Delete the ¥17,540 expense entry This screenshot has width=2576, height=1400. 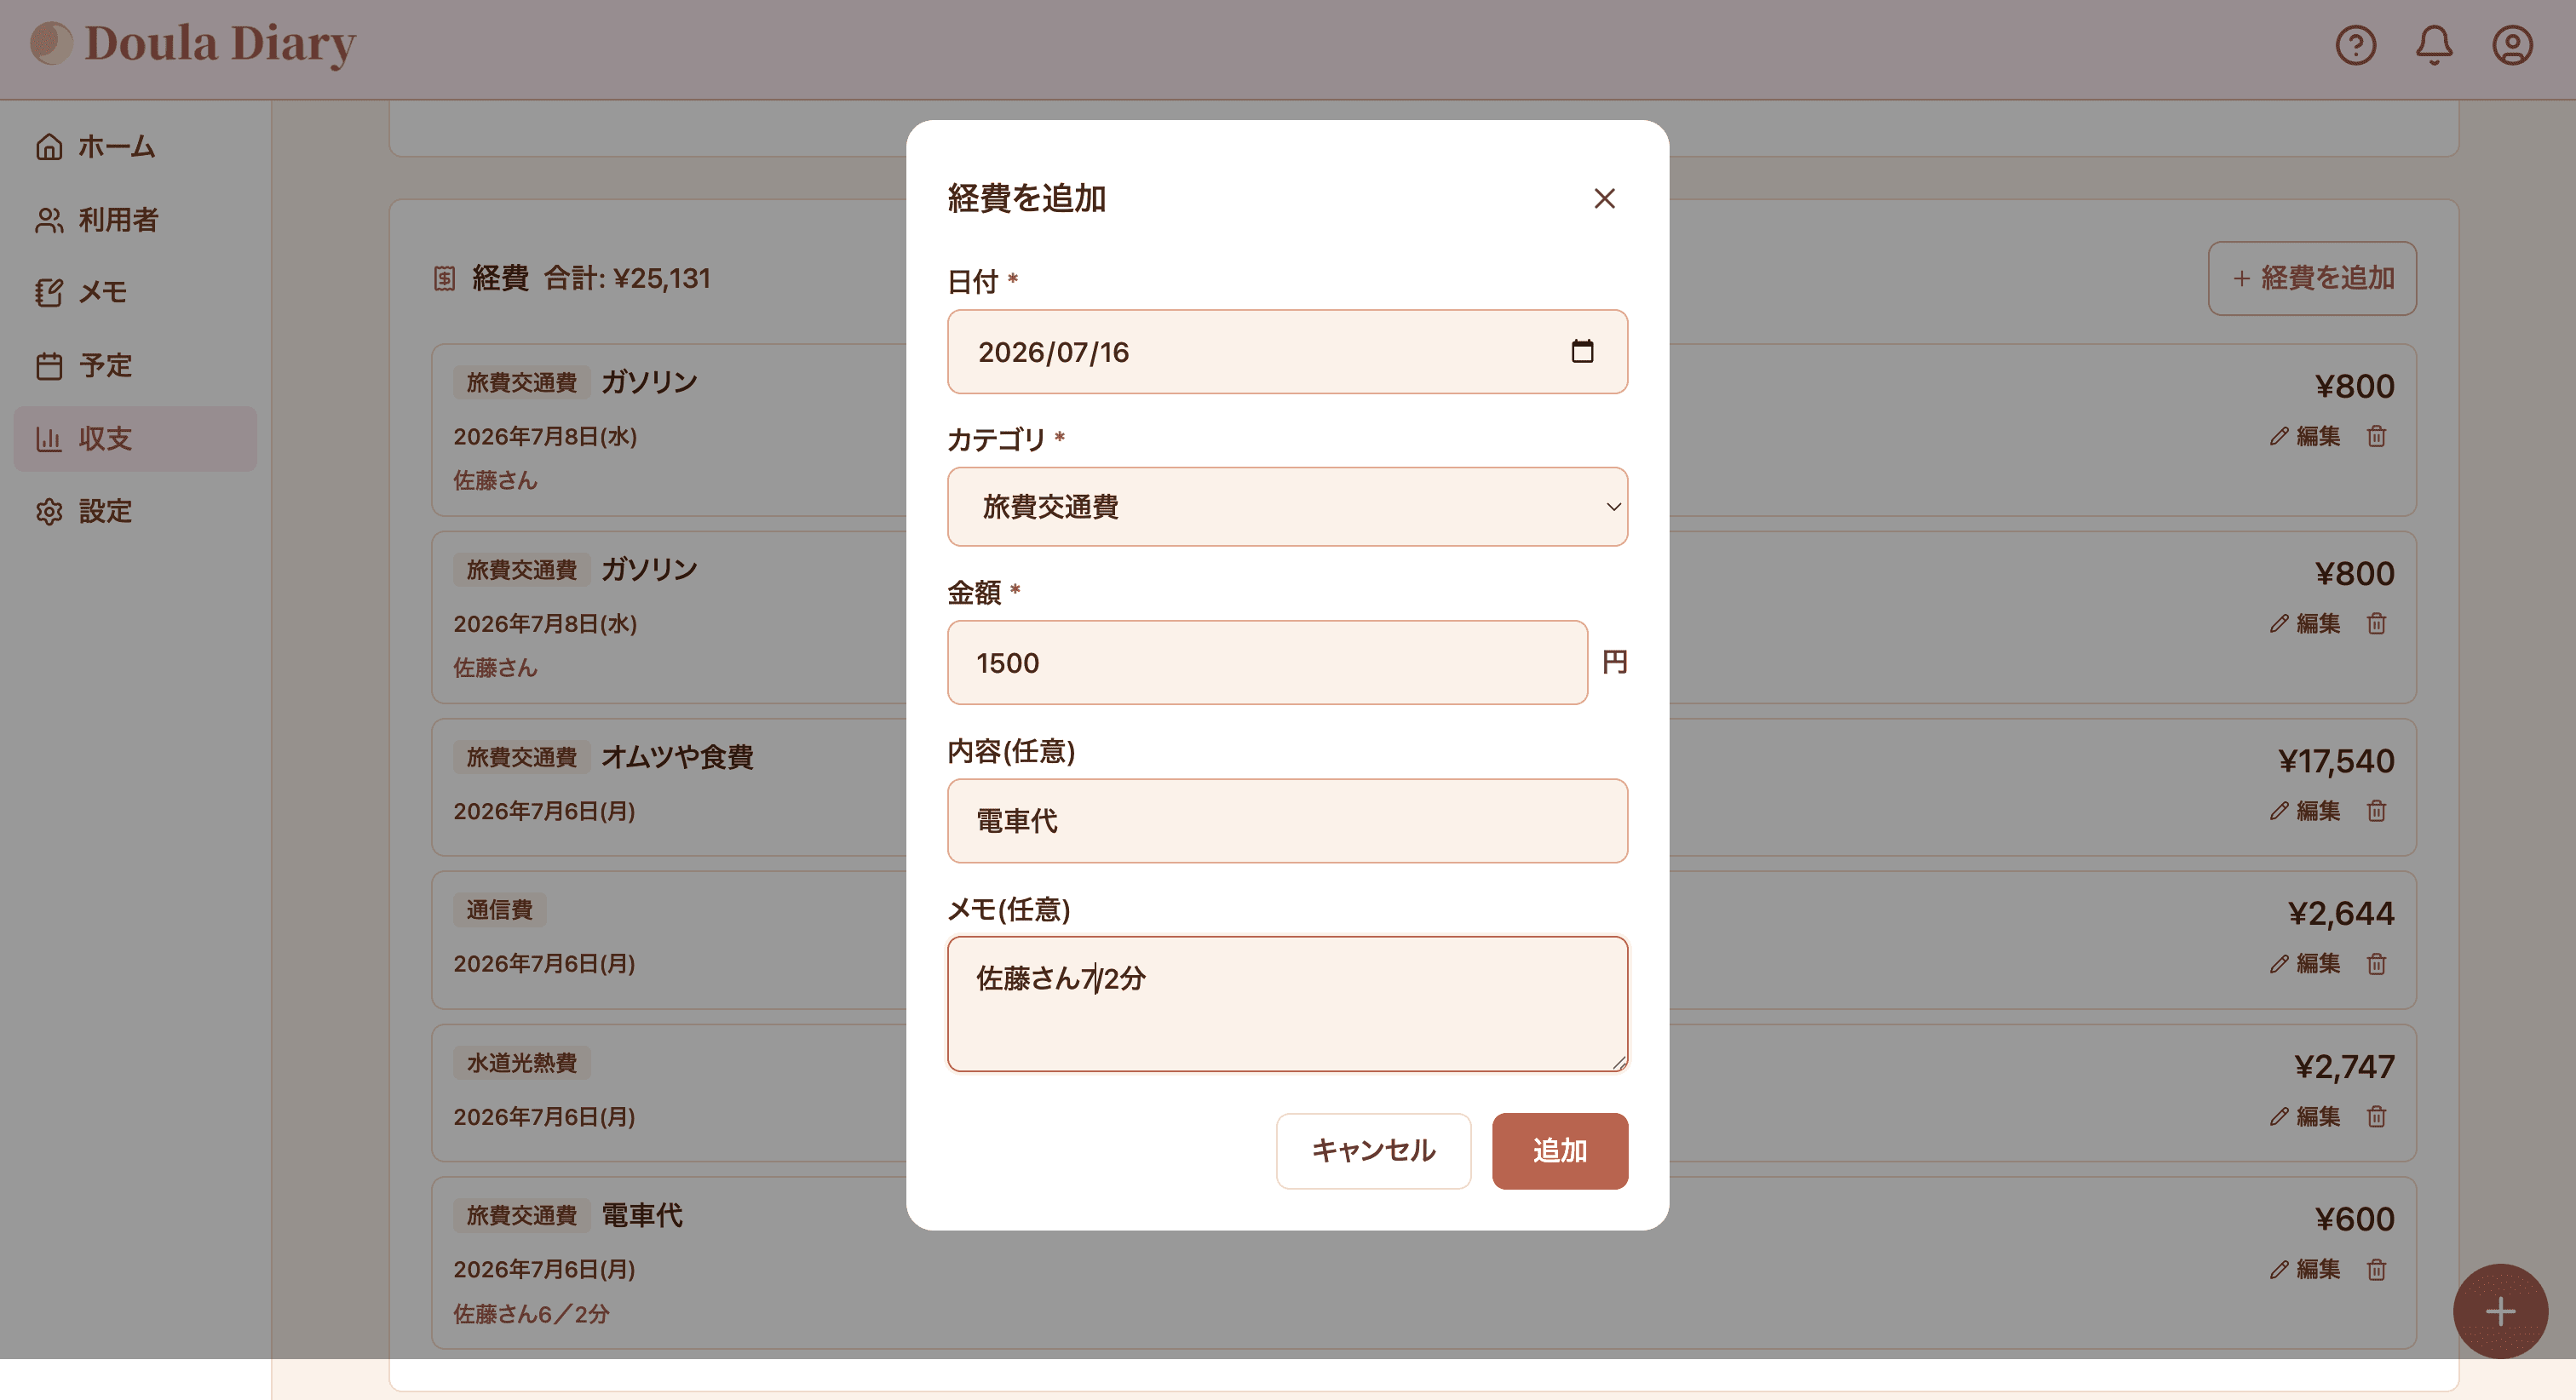[2376, 811]
